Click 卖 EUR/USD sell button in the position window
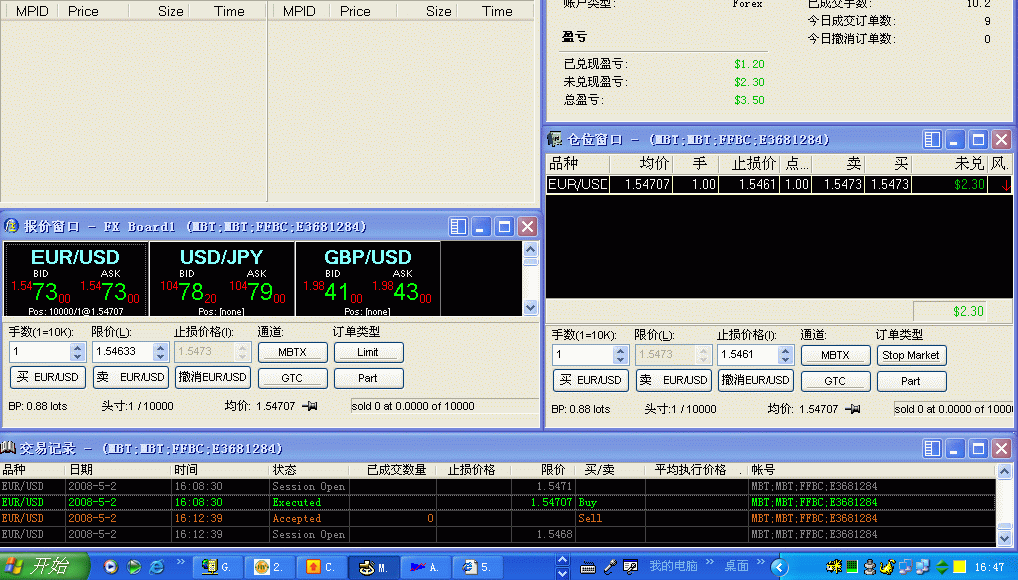Viewport: 1018px width, 580px height. [673, 381]
